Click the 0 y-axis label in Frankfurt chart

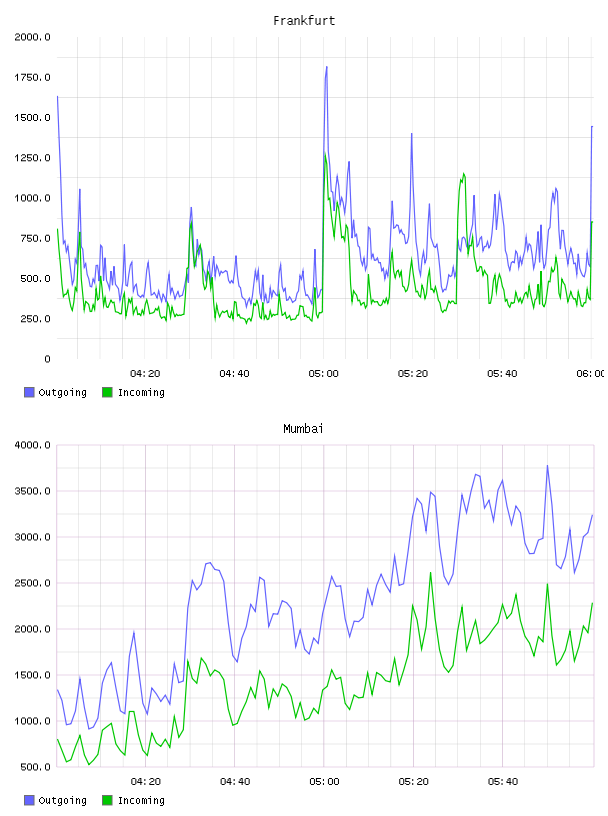(x=47, y=359)
